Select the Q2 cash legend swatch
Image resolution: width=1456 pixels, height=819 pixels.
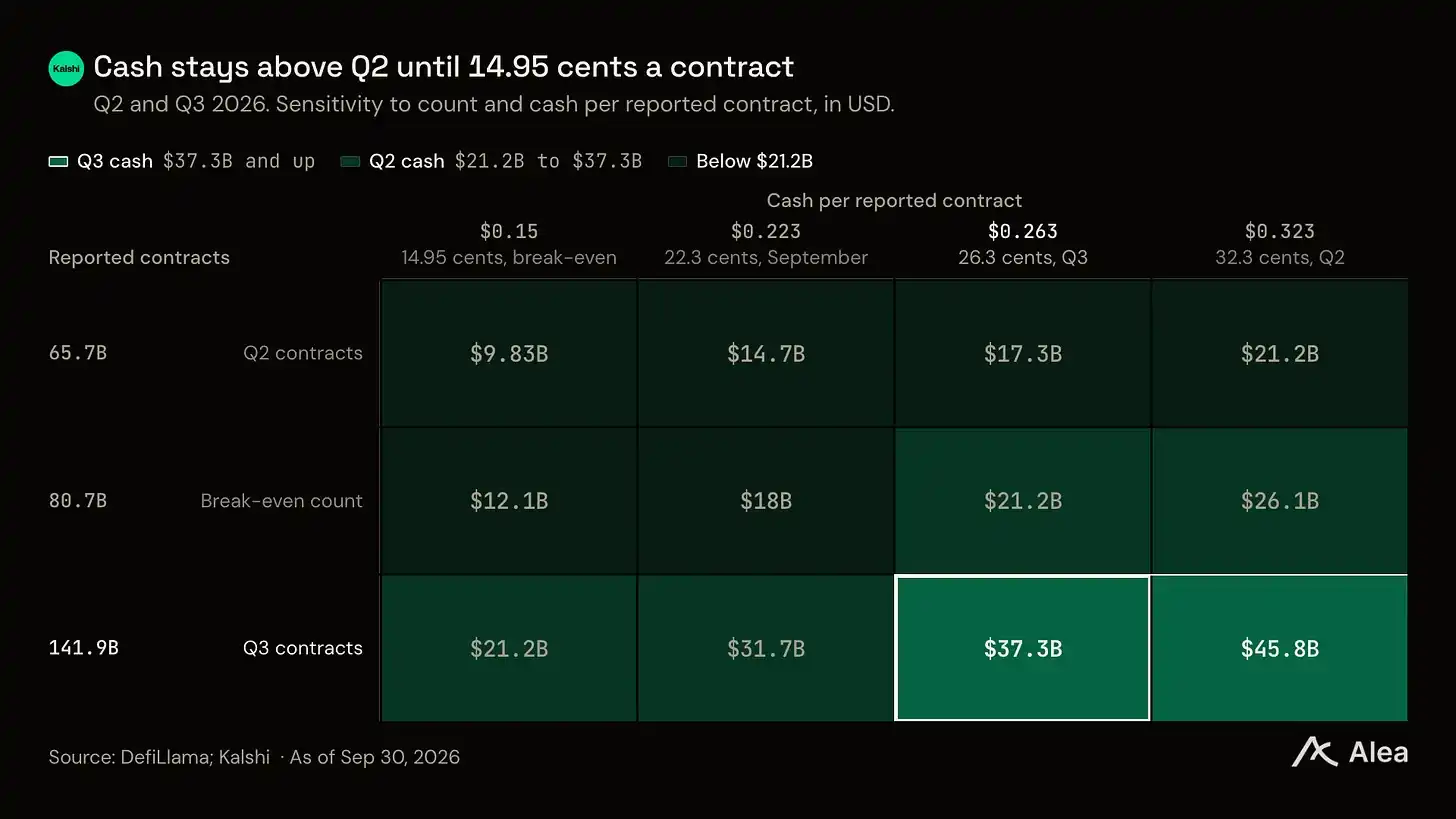point(350,161)
